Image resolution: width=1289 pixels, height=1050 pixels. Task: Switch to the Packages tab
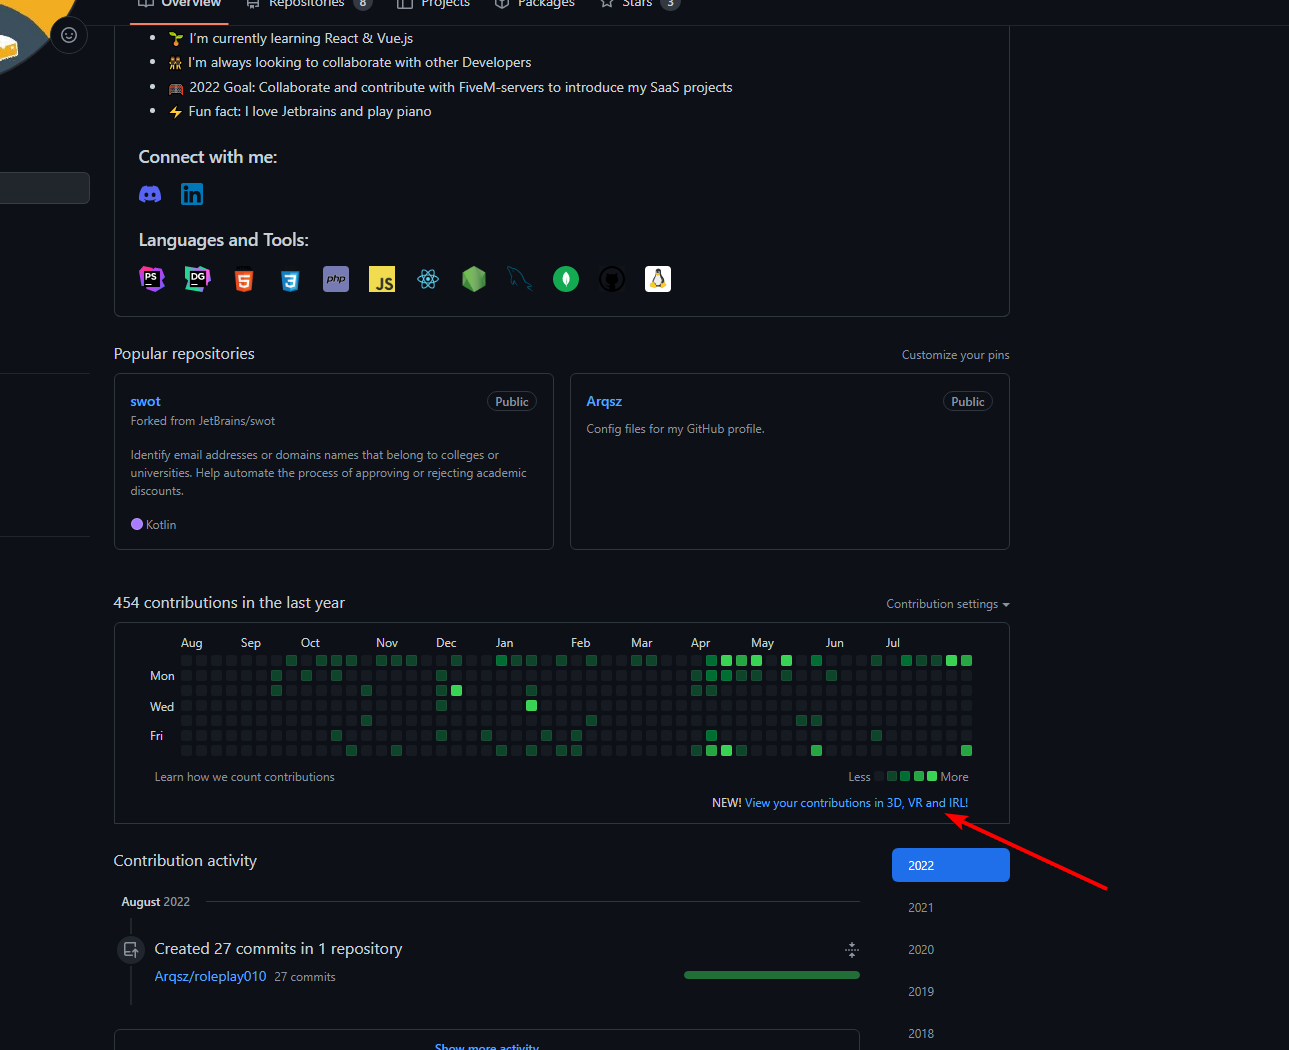pos(545,4)
